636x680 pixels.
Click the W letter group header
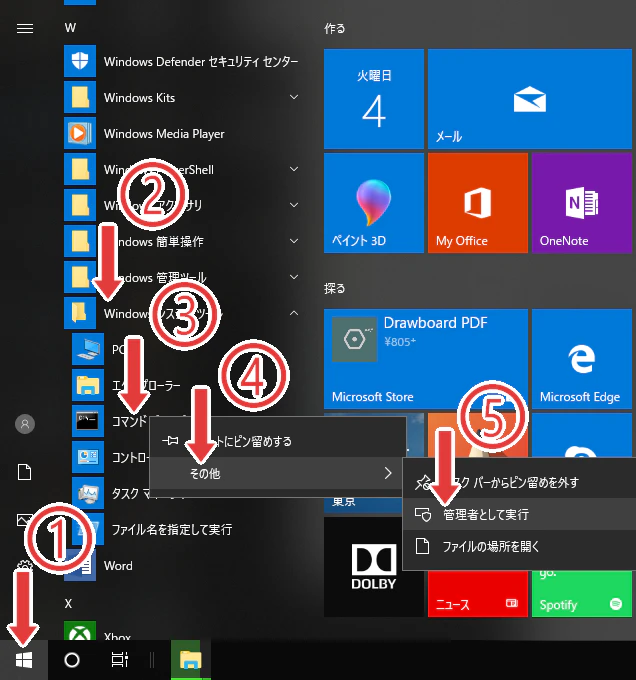(x=70, y=28)
